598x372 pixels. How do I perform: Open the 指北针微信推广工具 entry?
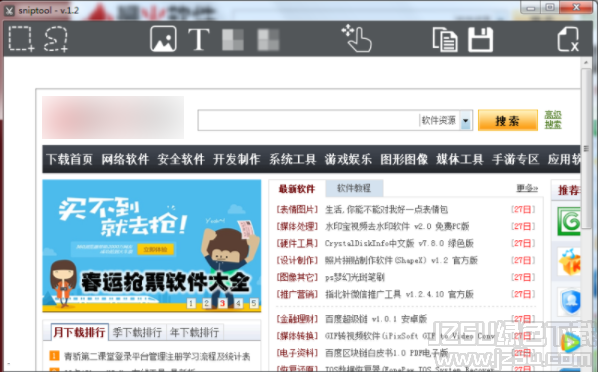pos(399,294)
